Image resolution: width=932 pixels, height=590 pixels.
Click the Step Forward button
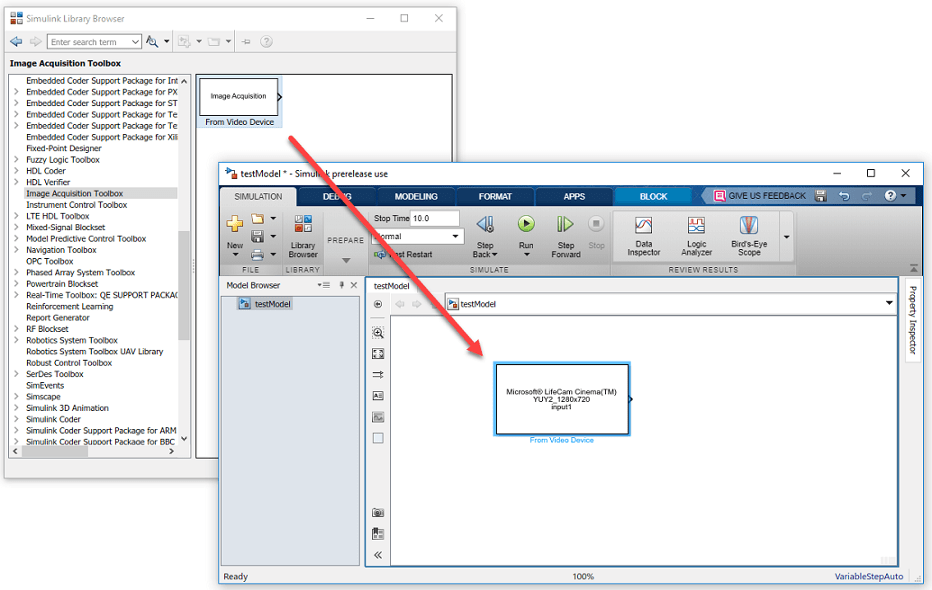click(x=565, y=236)
